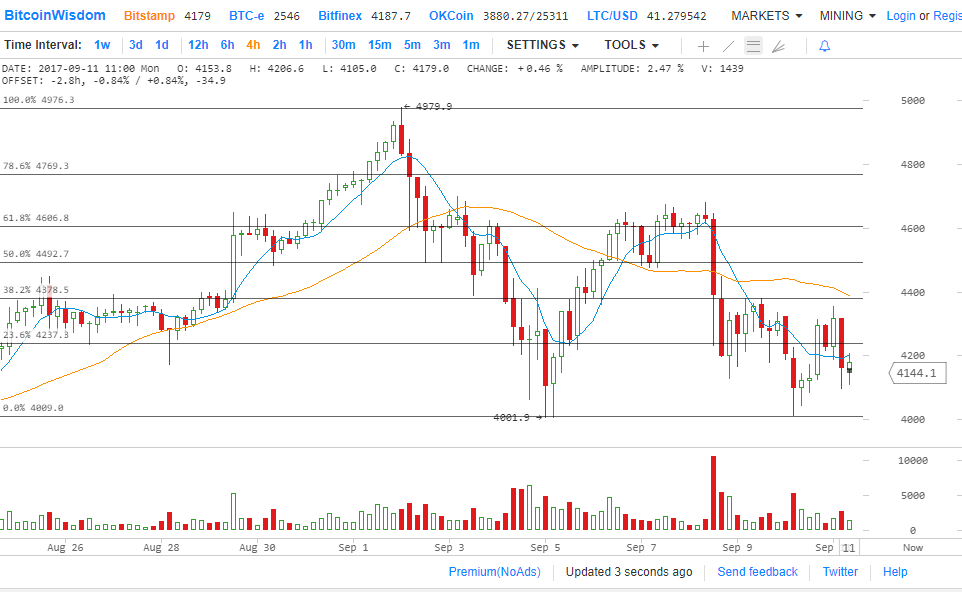Click the Send feedback link
Viewport: 962px width, 592px height.
pos(757,572)
